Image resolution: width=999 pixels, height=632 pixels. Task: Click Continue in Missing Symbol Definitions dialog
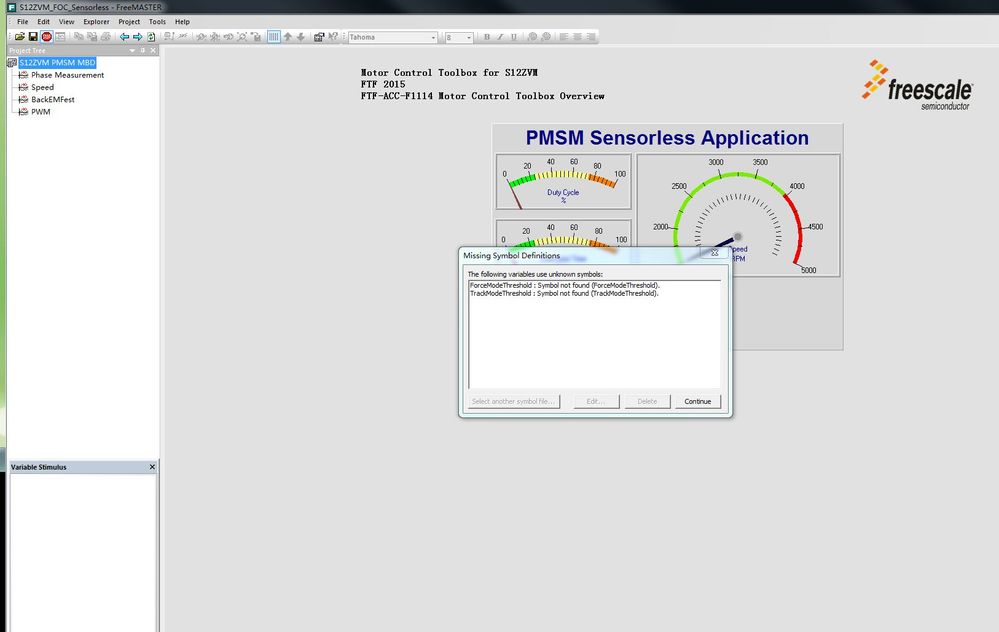698,401
